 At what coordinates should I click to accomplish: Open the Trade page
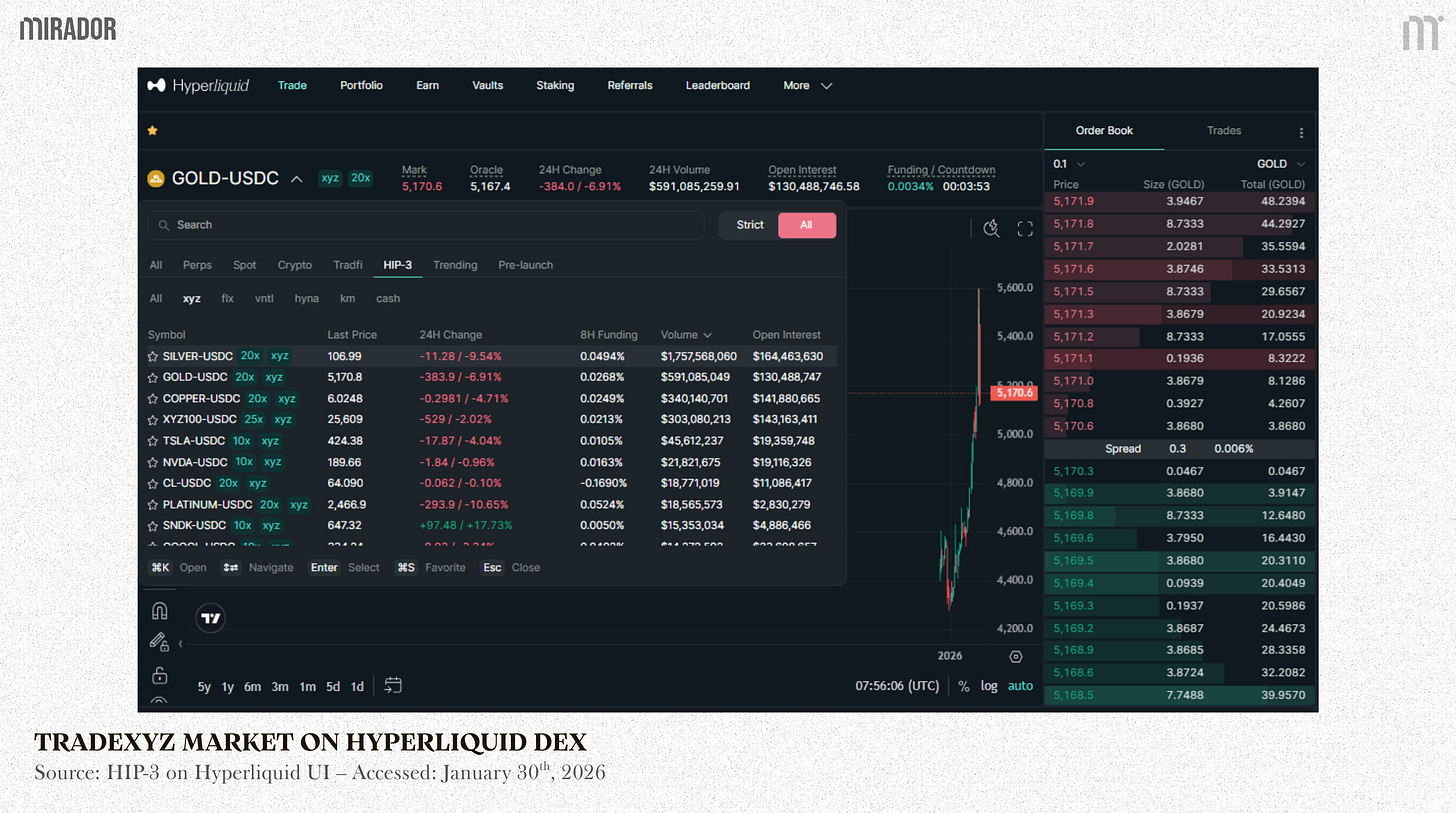point(292,86)
